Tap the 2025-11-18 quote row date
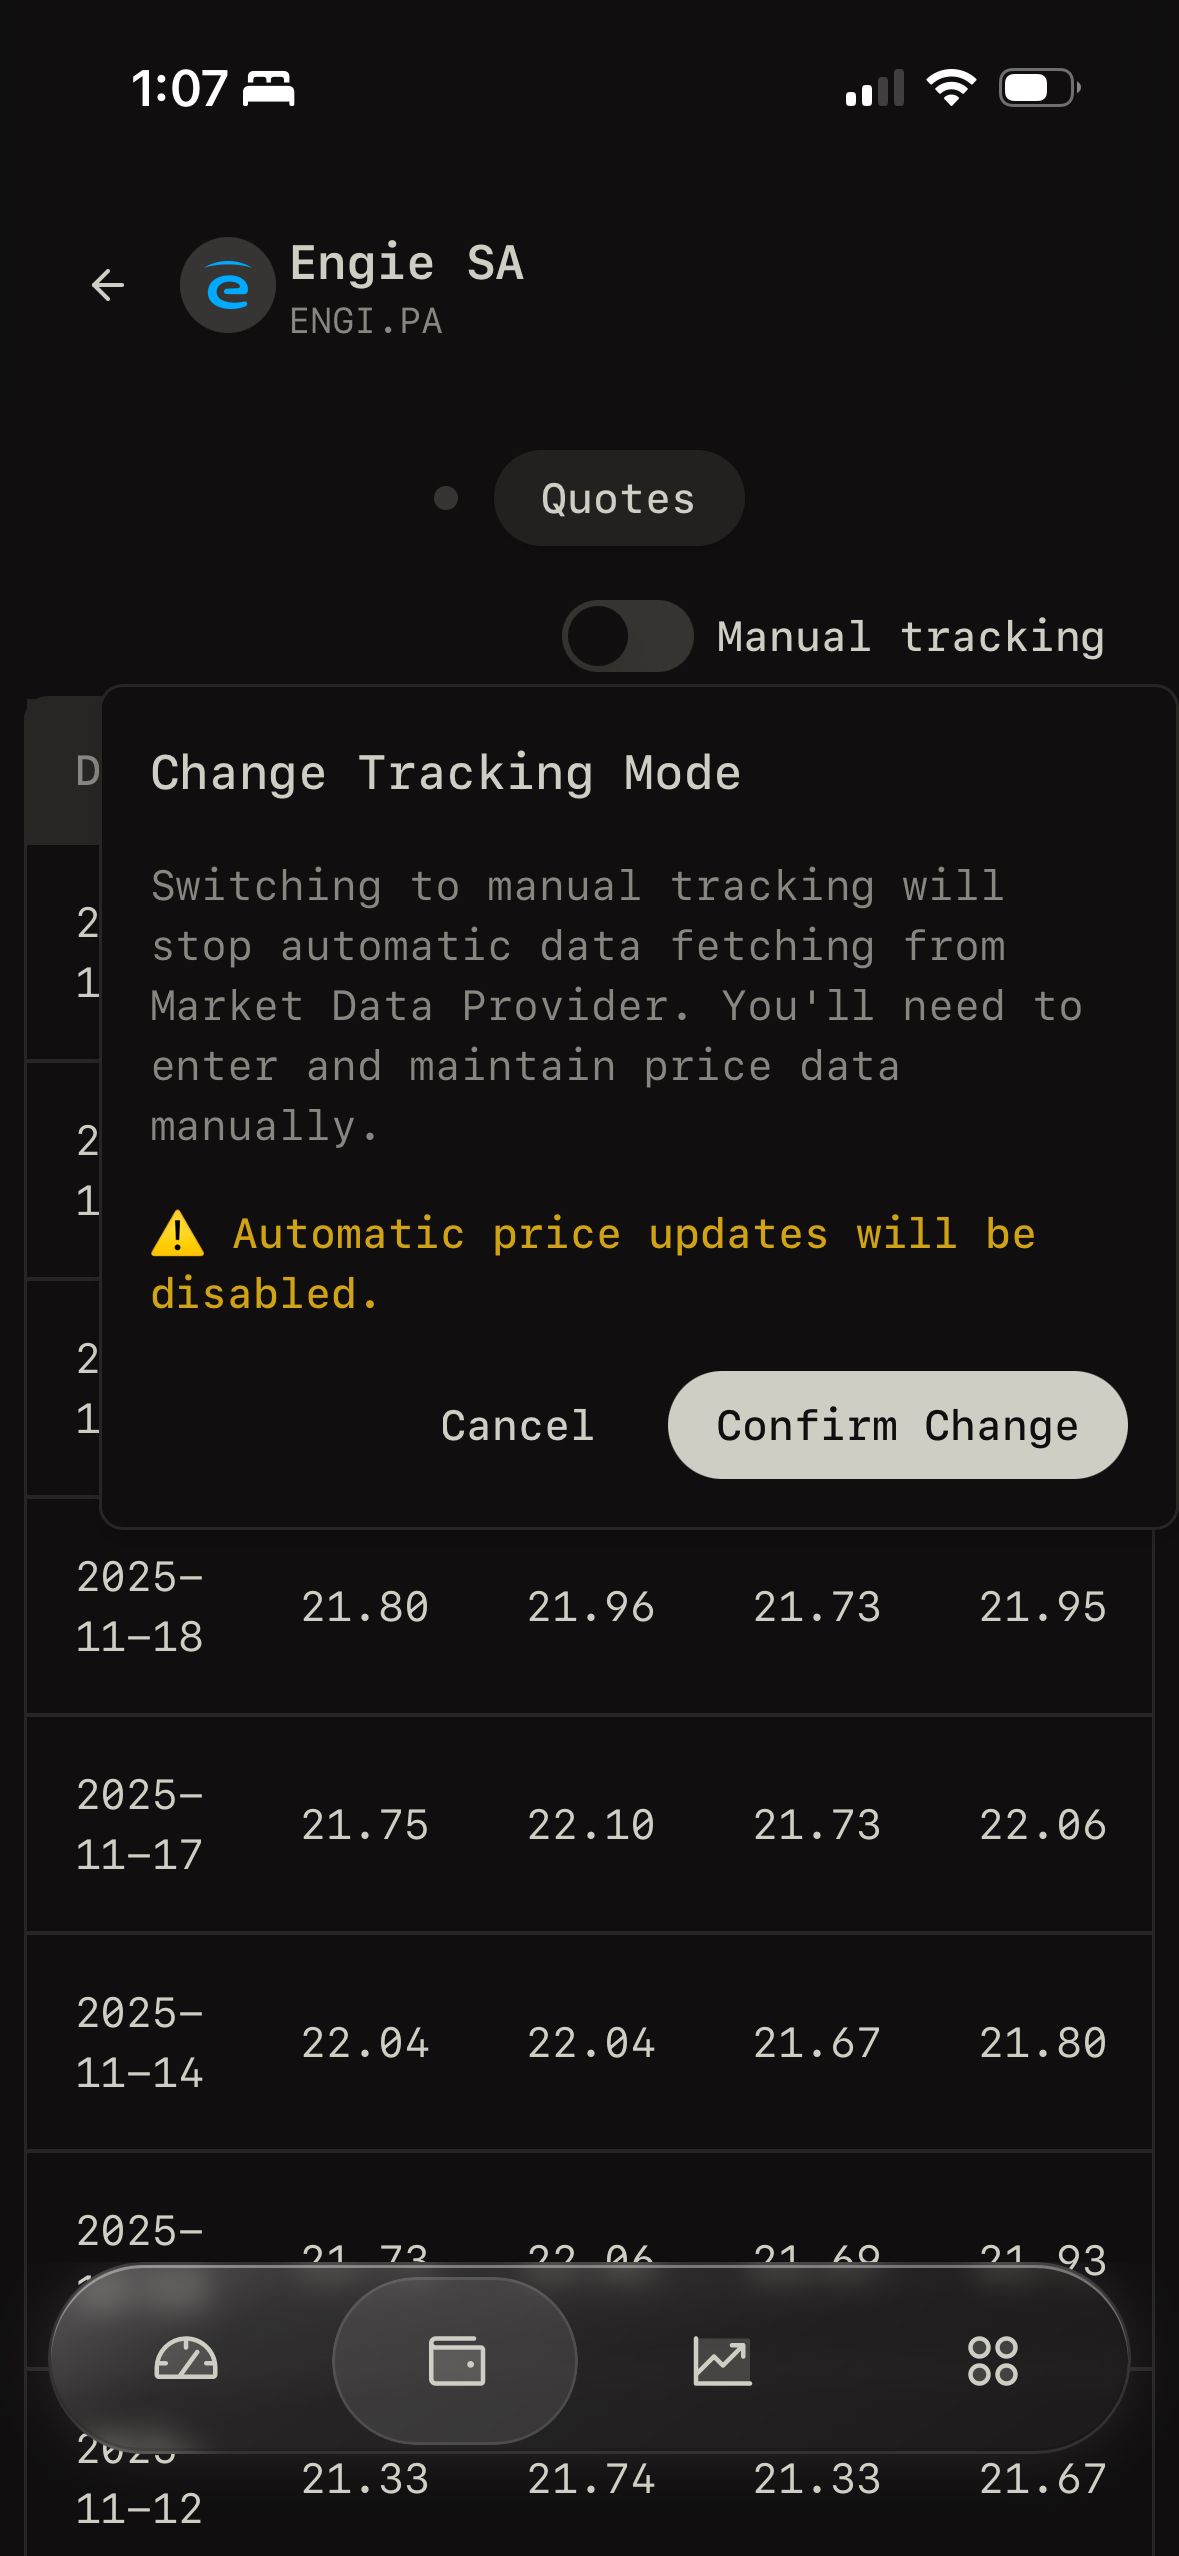Image resolution: width=1179 pixels, height=2556 pixels. 140,1607
